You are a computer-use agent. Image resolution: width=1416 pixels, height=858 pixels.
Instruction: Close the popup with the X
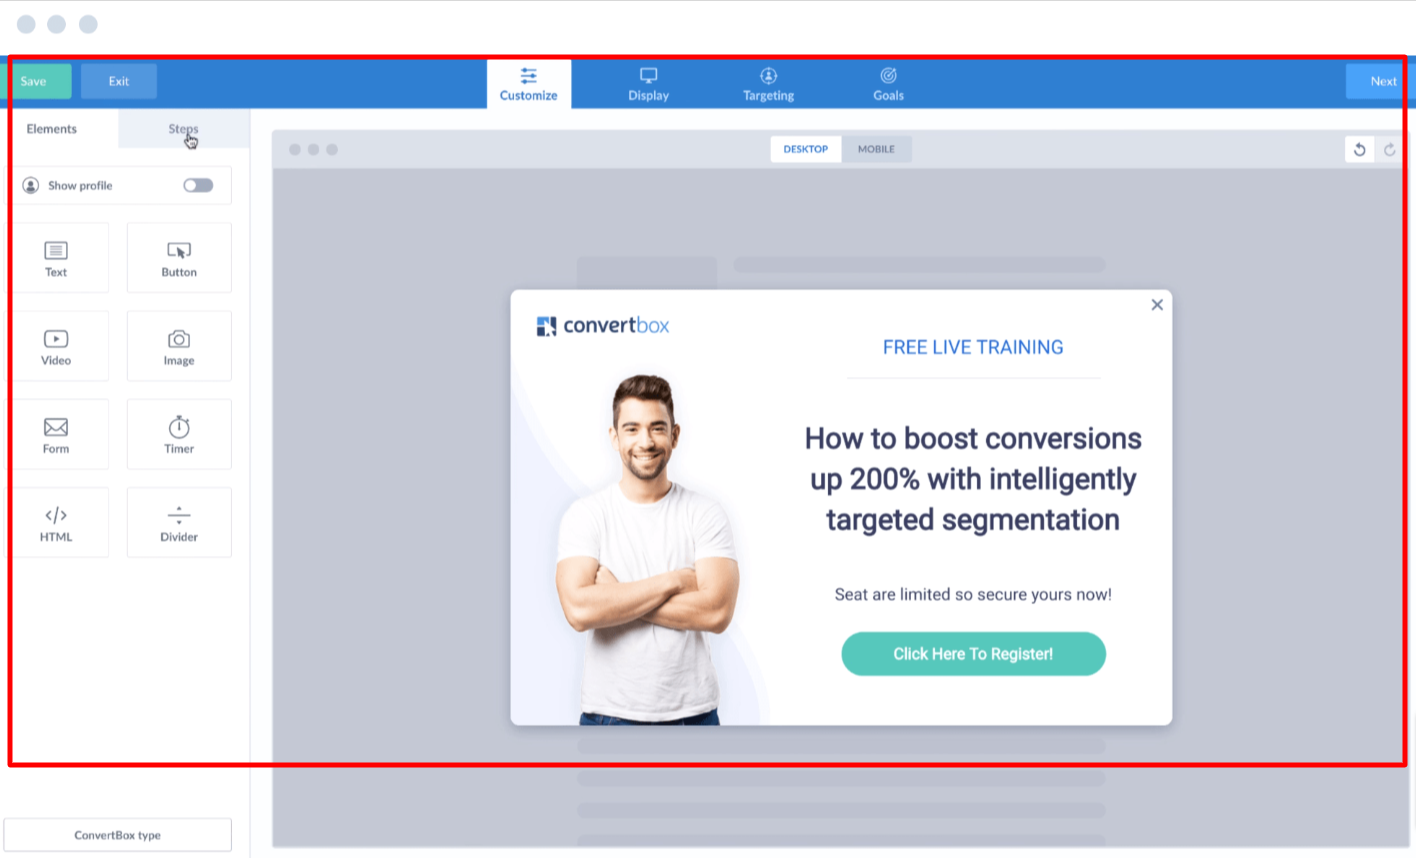(x=1157, y=305)
